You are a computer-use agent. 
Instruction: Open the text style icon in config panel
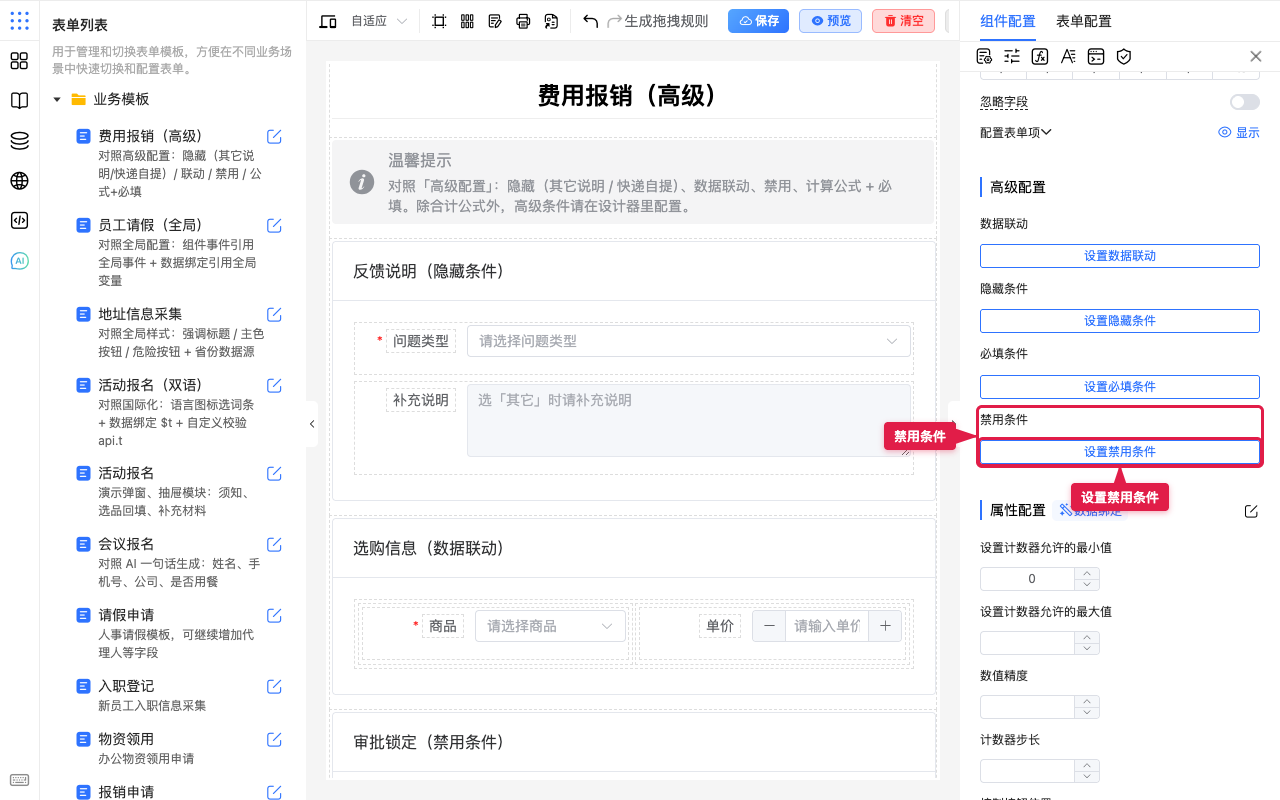pyautogui.click(x=1068, y=57)
